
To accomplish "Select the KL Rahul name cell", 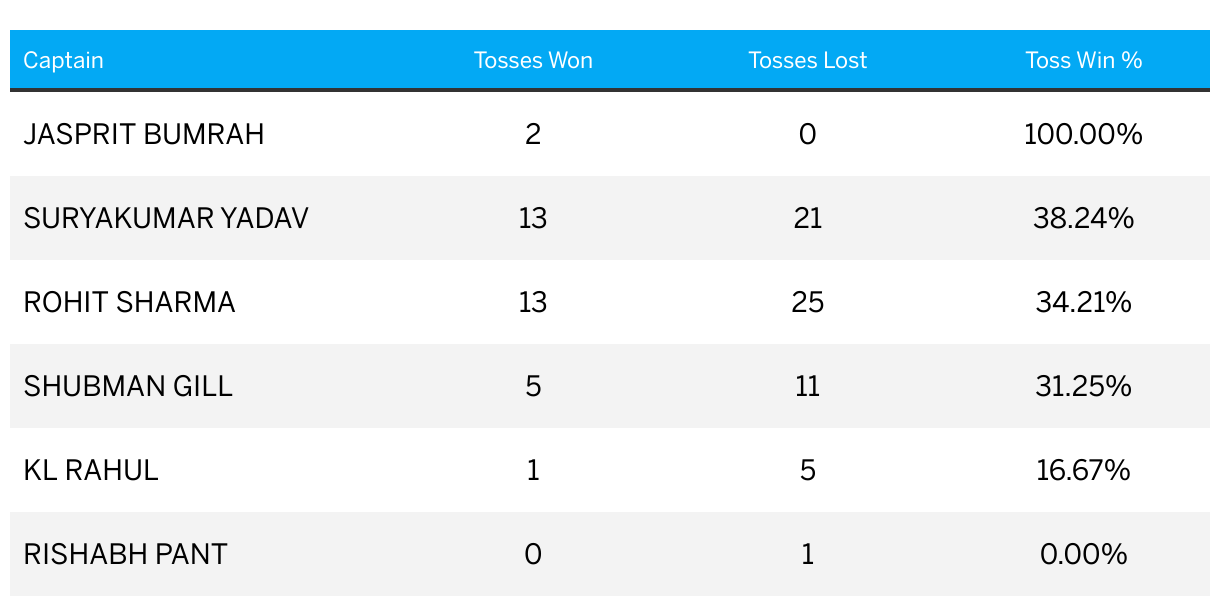I will coord(91,470).
